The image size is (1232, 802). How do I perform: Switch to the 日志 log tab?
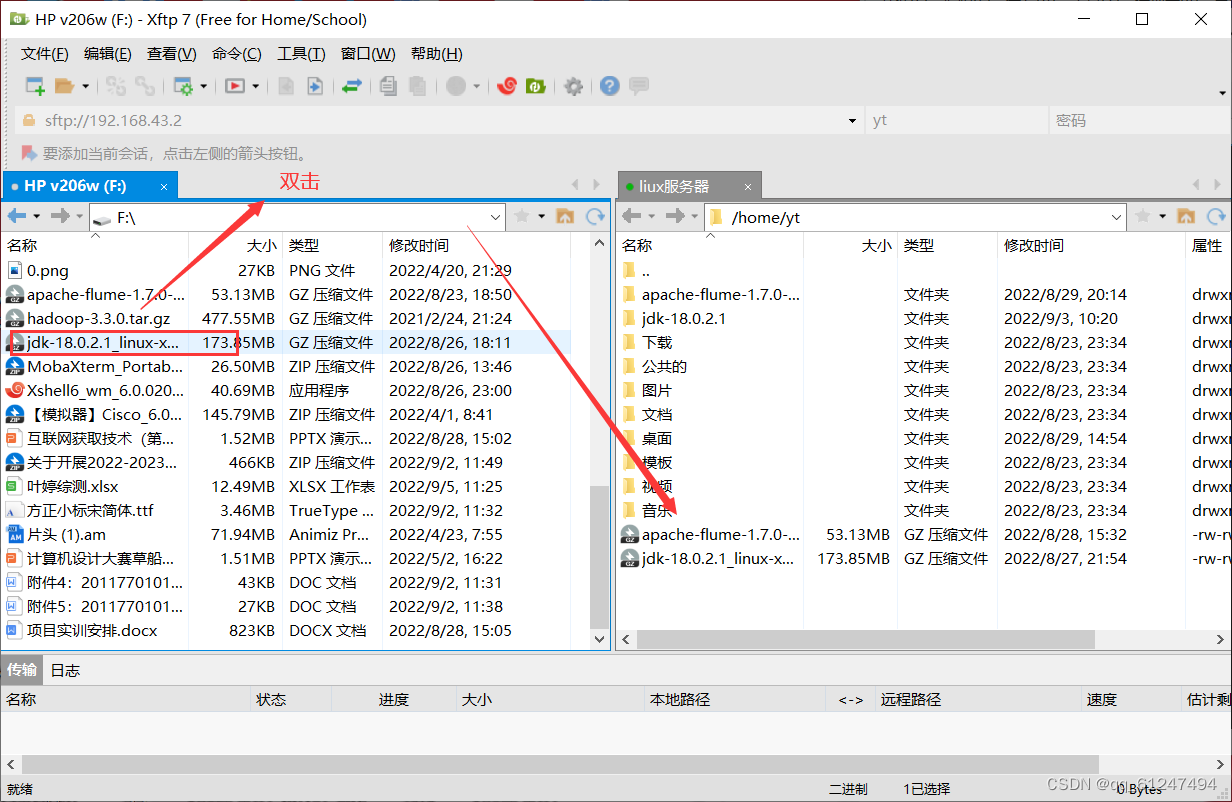pos(65,670)
